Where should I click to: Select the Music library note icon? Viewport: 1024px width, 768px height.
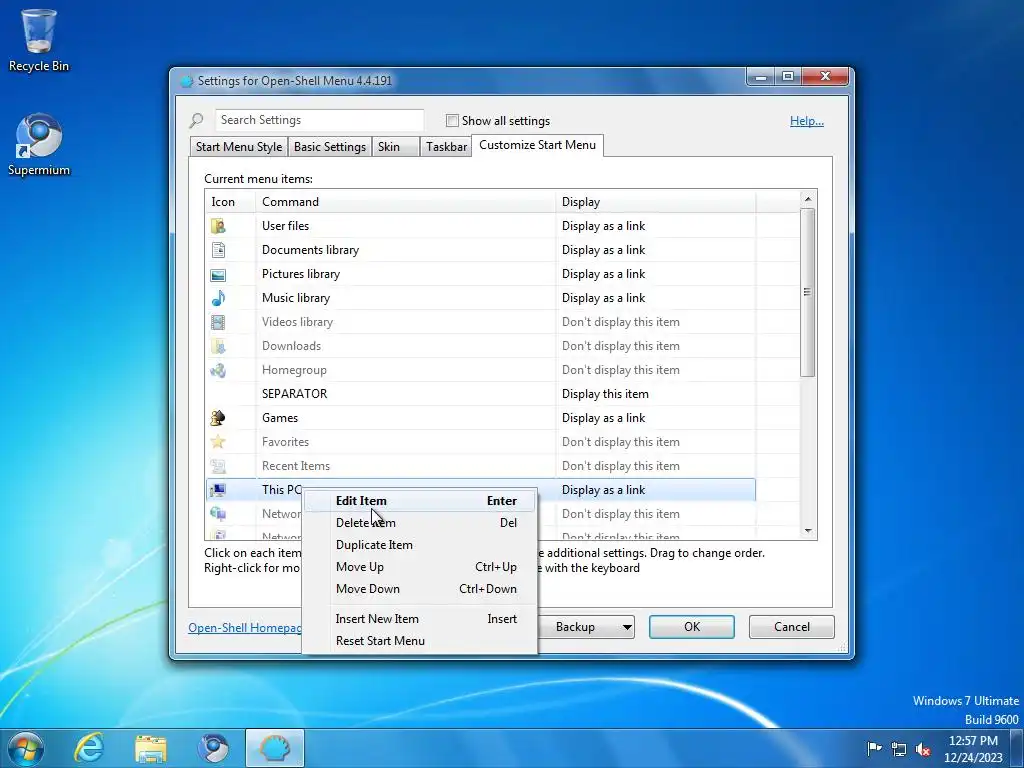click(x=218, y=298)
